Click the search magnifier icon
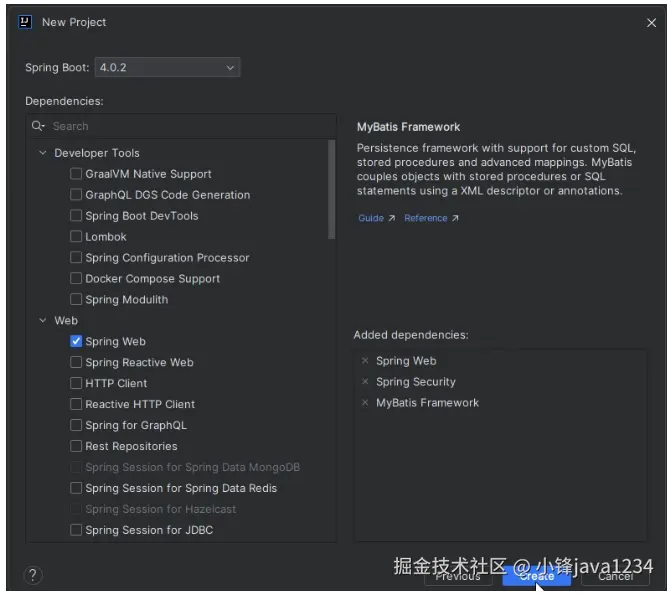 (x=38, y=126)
